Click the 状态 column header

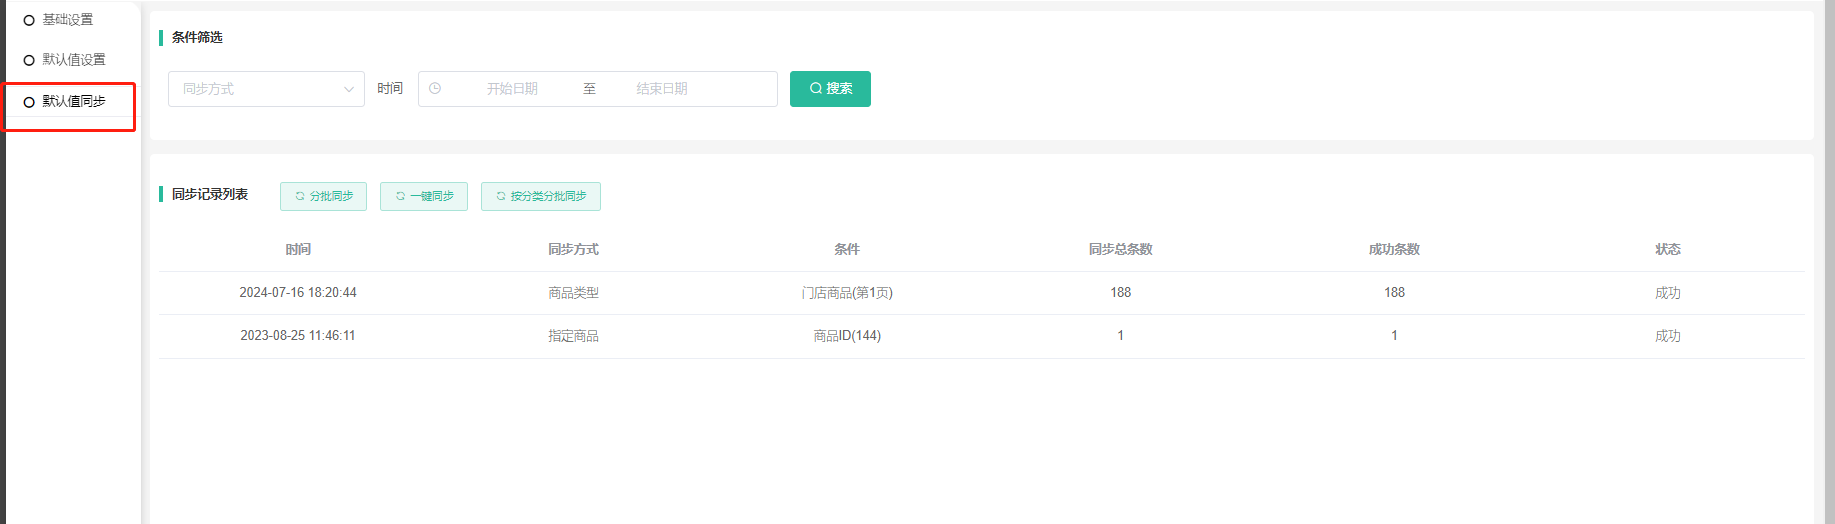(x=1667, y=249)
